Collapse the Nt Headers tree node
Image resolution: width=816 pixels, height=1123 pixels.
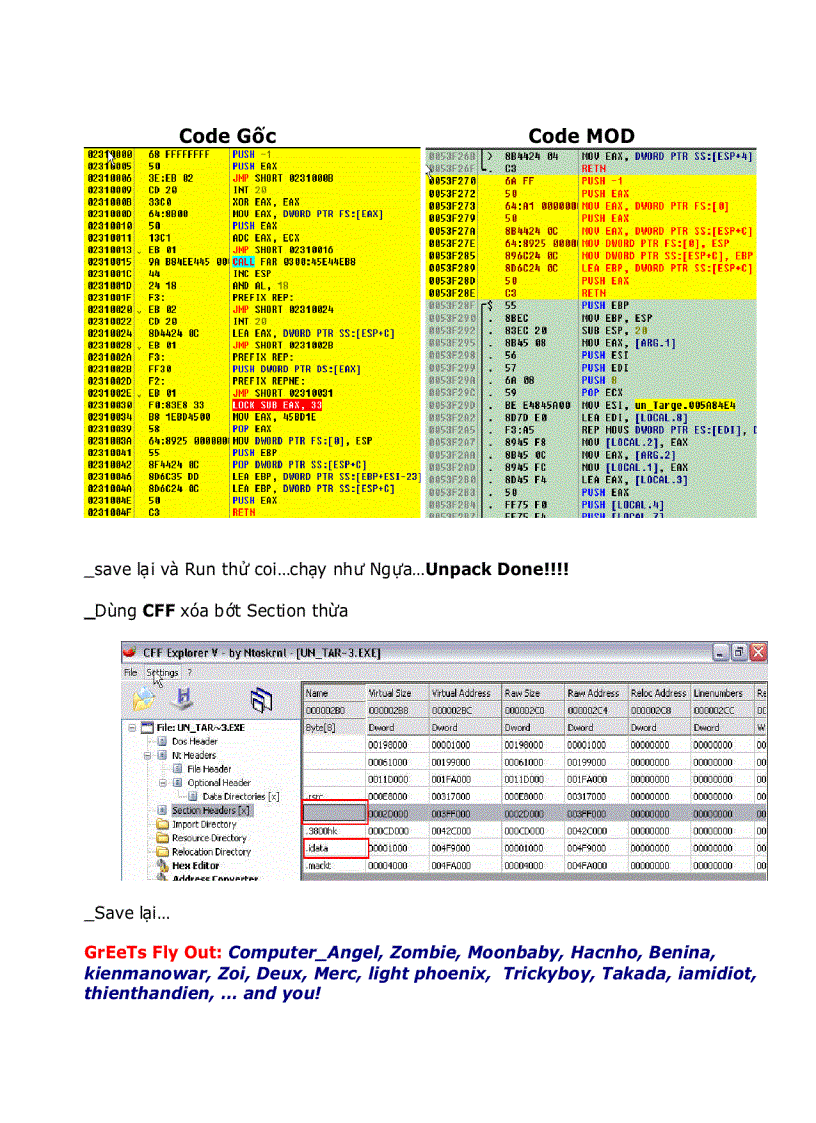tap(148, 753)
